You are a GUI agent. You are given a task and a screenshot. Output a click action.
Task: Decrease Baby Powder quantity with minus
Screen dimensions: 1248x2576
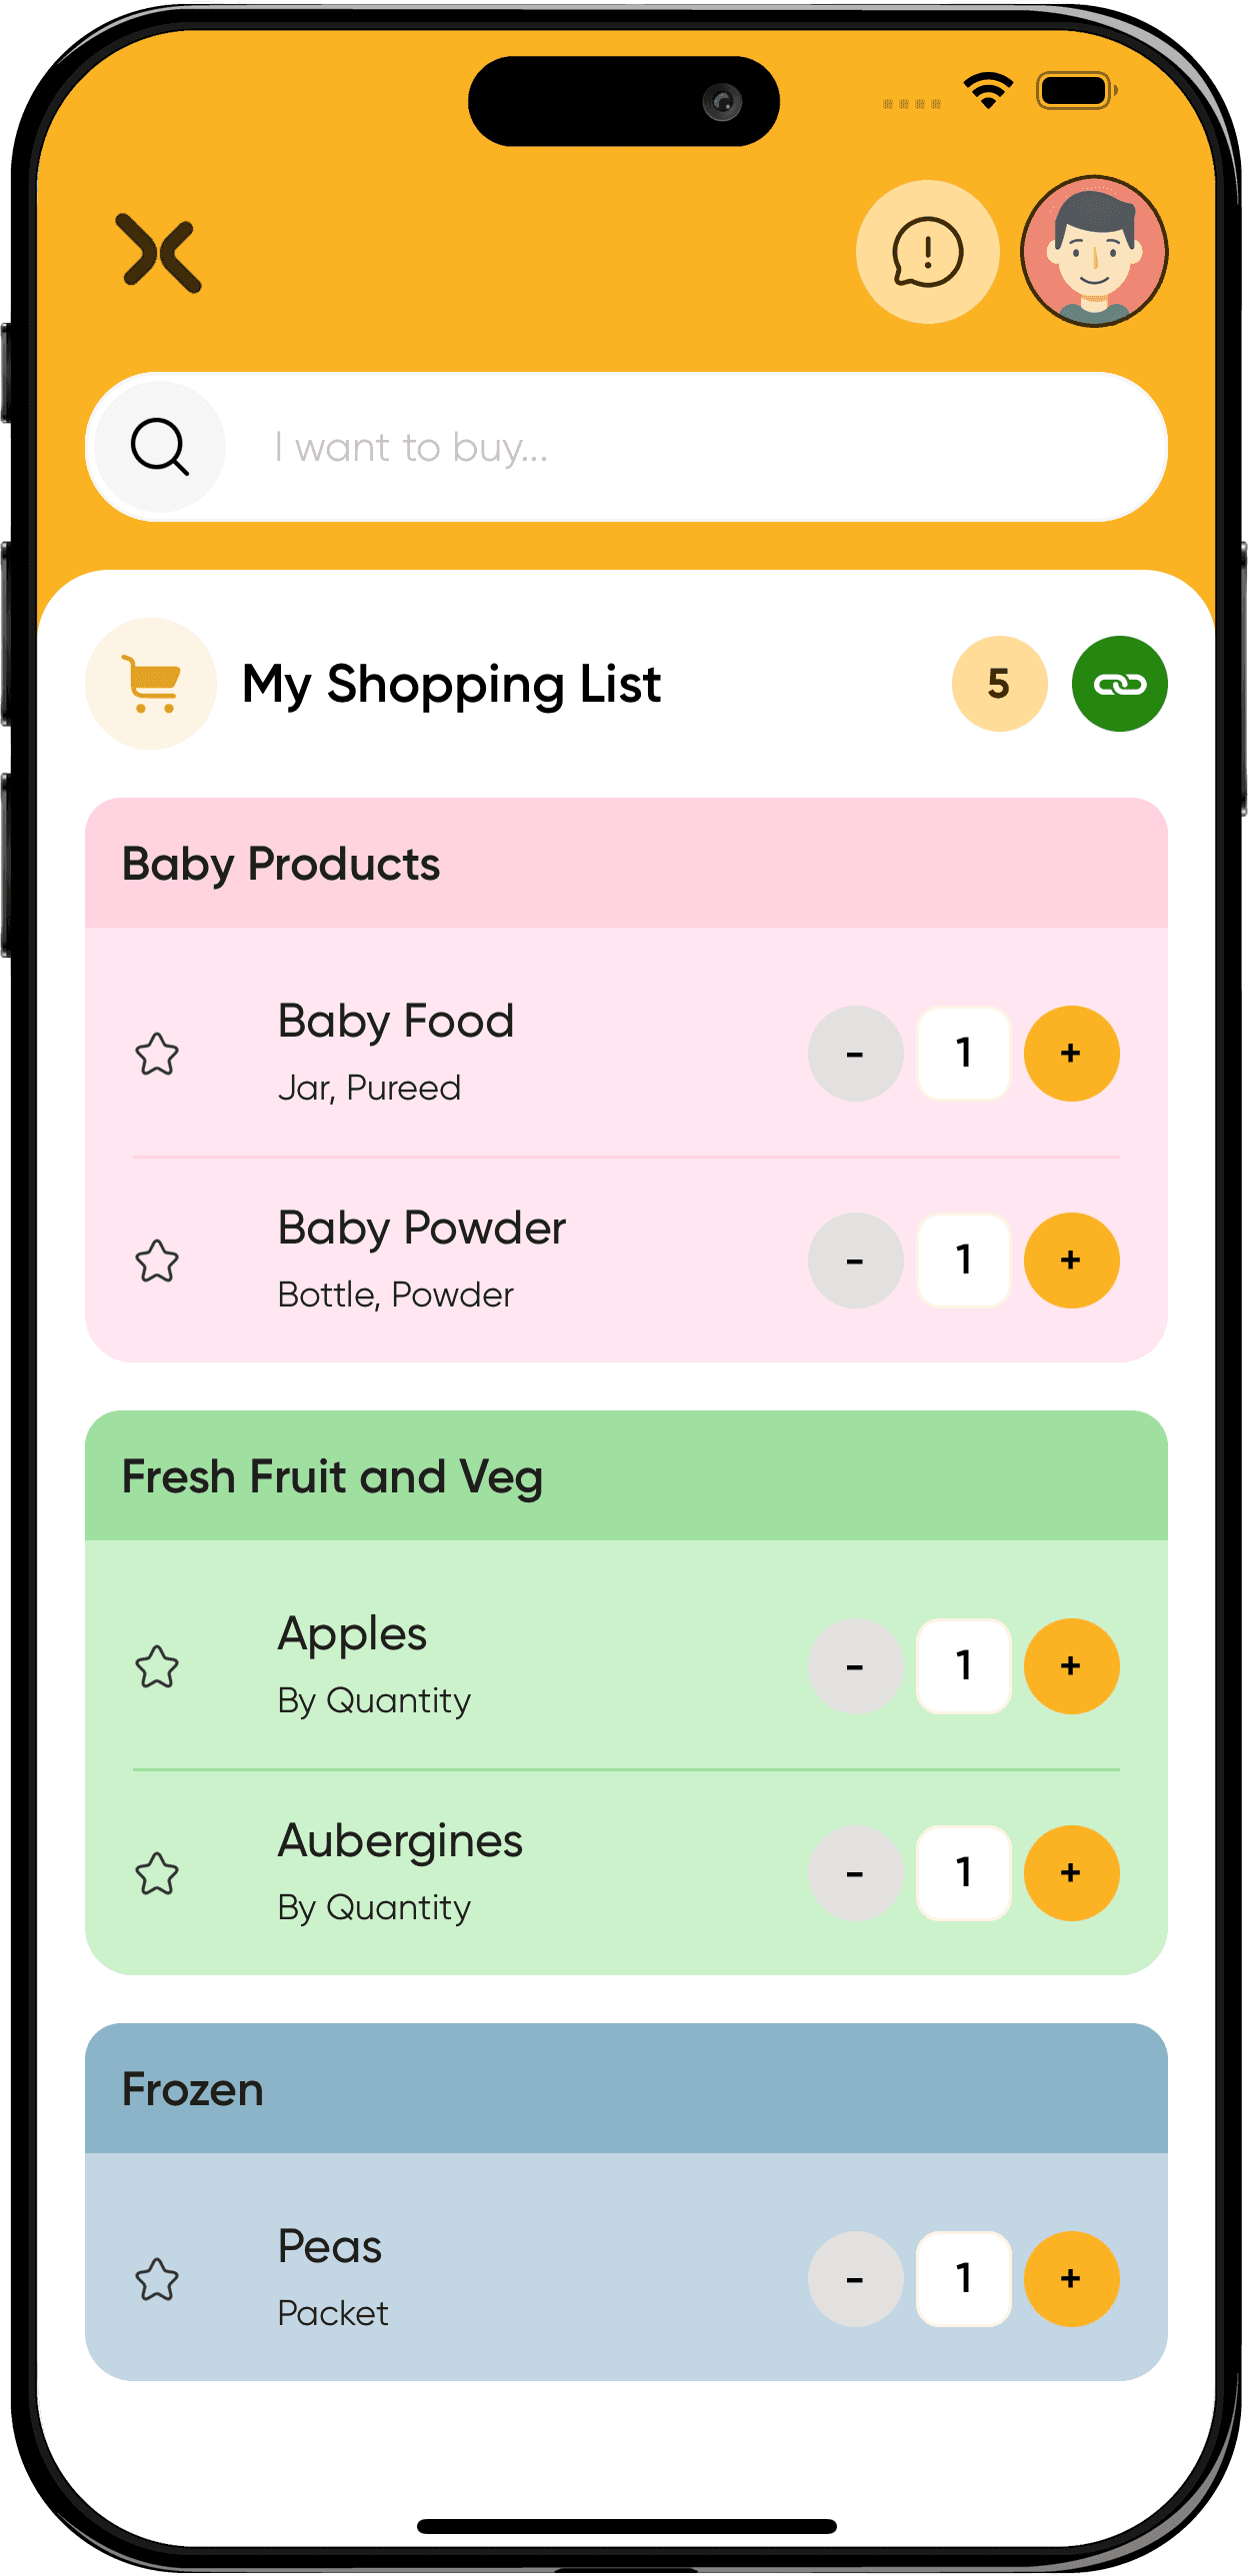855,1261
